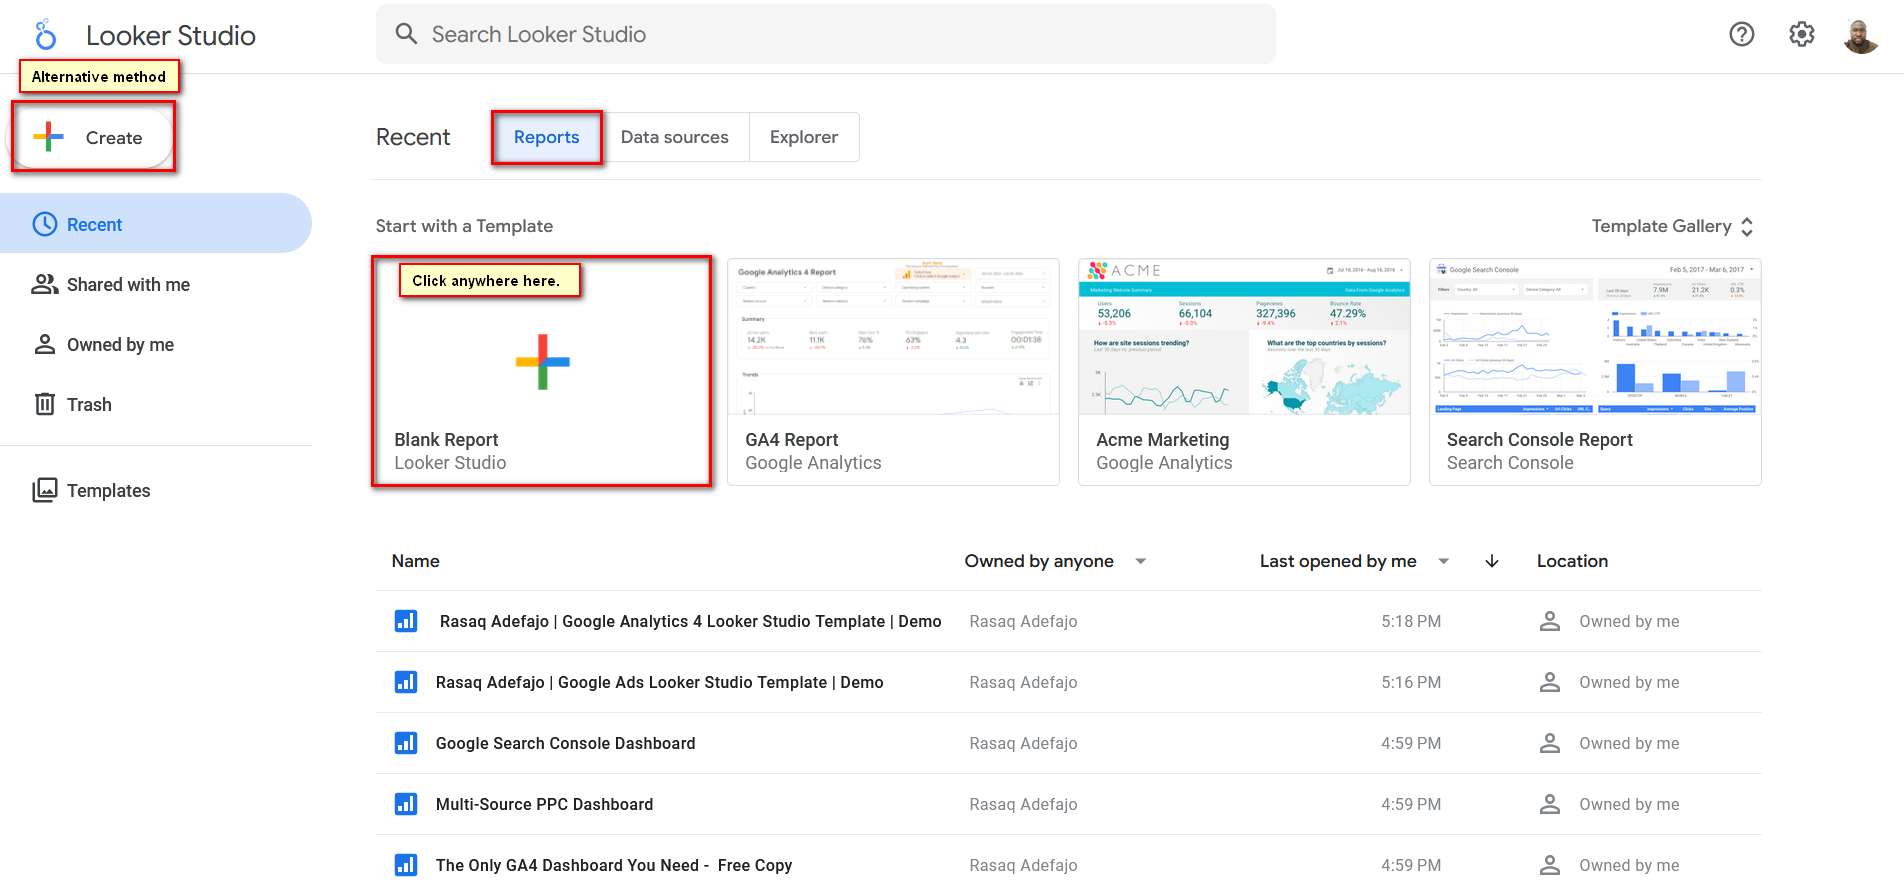Click the Recent clock icon in the sidebar
Screen dimensions: 1904x894
tap(45, 224)
